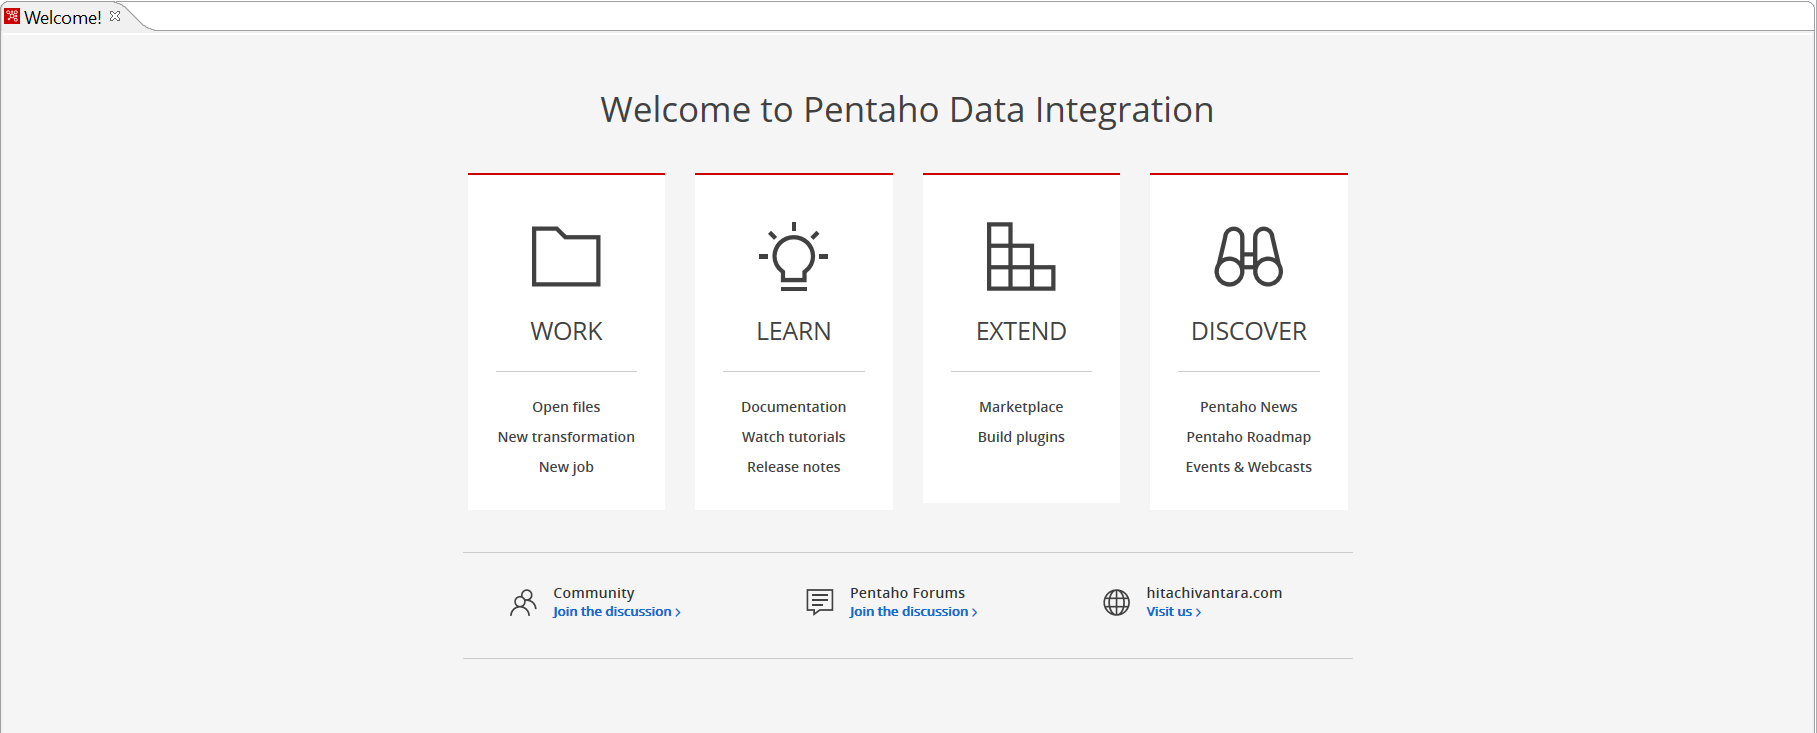Click the LEARN lightbulb icon
1817x733 pixels.
(794, 256)
